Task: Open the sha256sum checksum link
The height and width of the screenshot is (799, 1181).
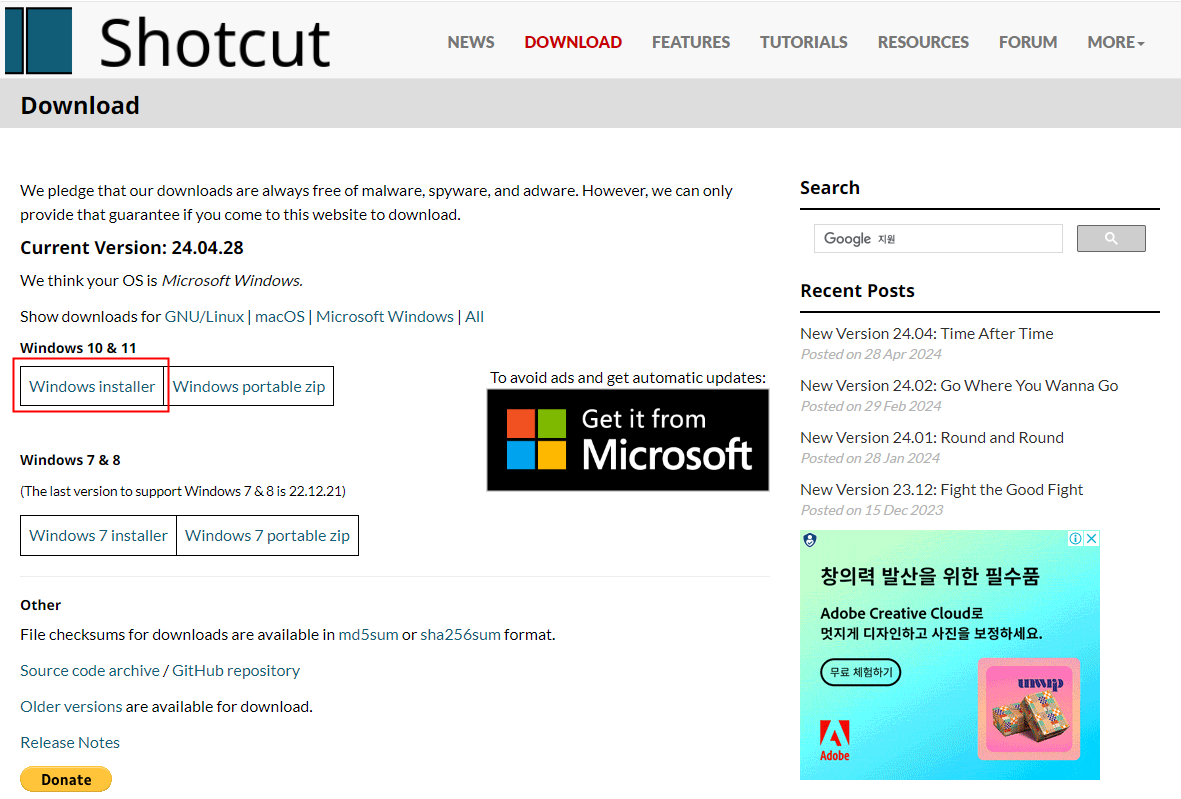Action: pyautogui.click(x=460, y=635)
